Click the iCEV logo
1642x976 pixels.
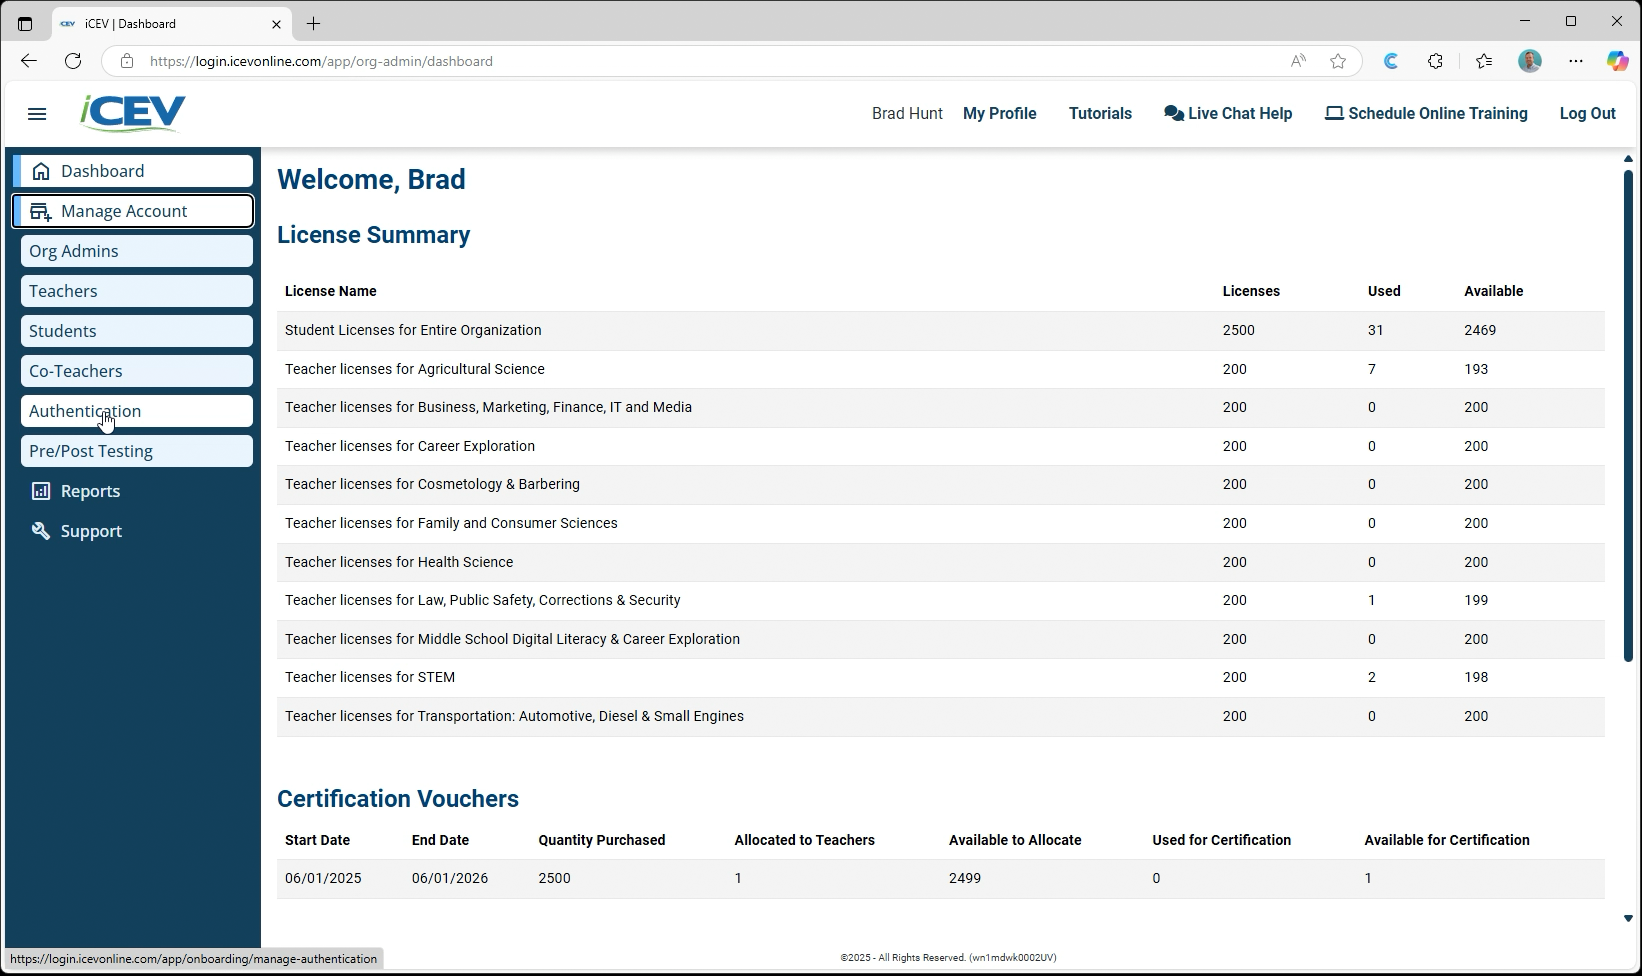(x=131, y=112)
